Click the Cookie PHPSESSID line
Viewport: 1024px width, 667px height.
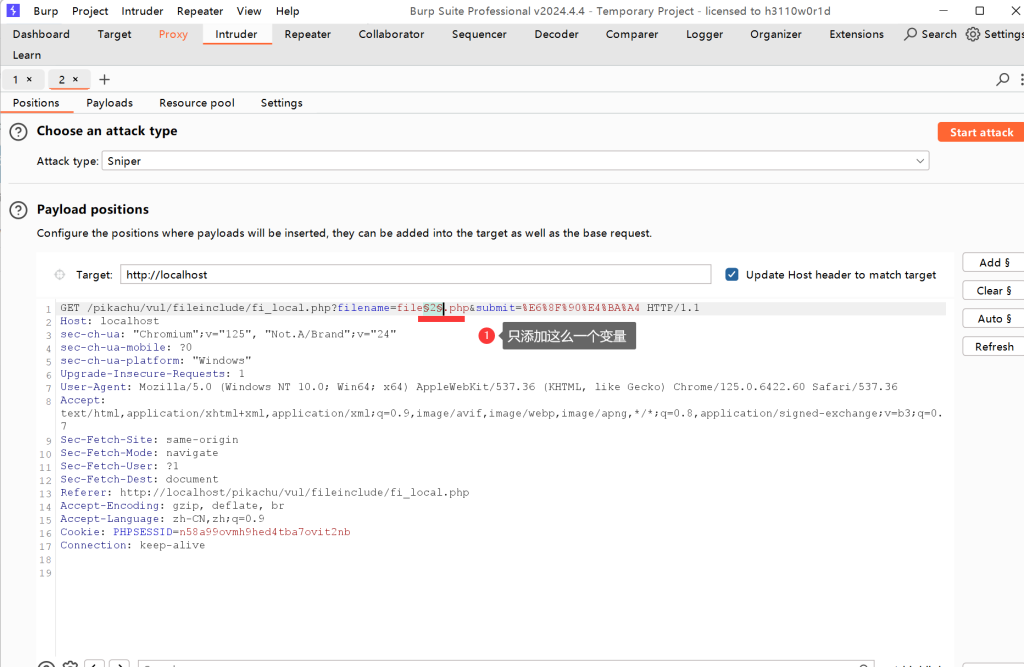[205, 532]
